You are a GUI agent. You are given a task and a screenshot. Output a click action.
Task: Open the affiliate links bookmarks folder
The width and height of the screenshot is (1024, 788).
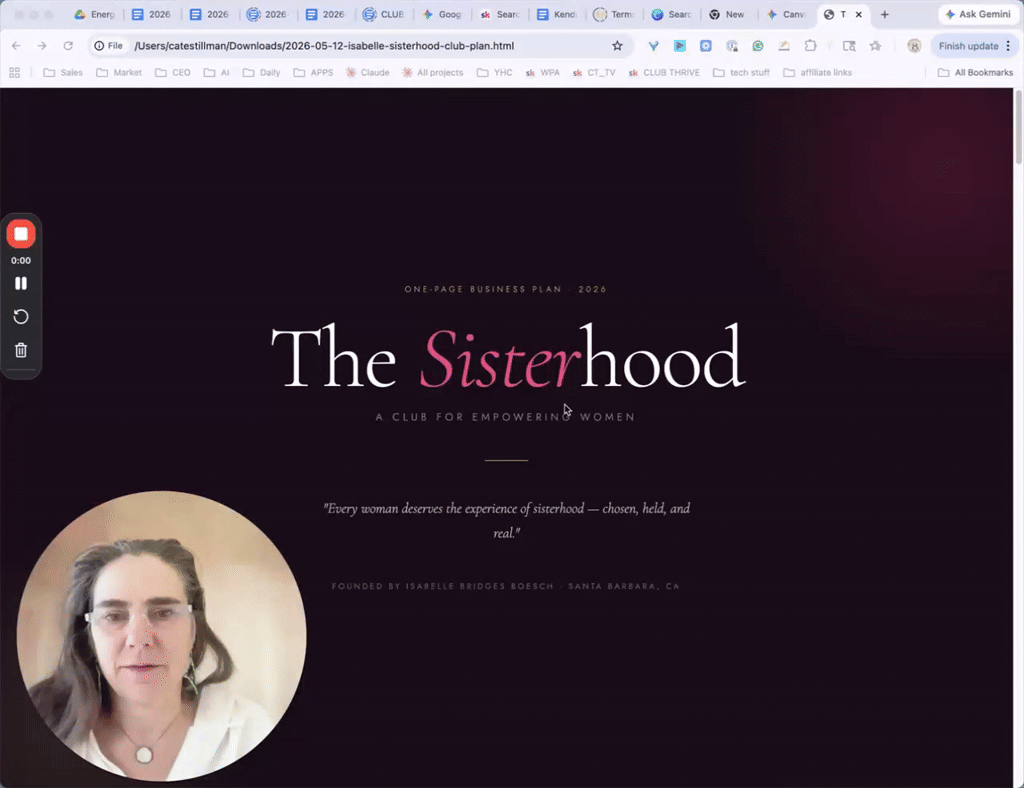817,72
